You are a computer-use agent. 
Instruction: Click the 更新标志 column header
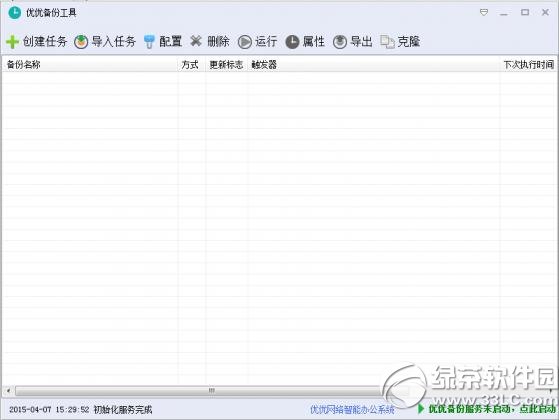[226, 65]
